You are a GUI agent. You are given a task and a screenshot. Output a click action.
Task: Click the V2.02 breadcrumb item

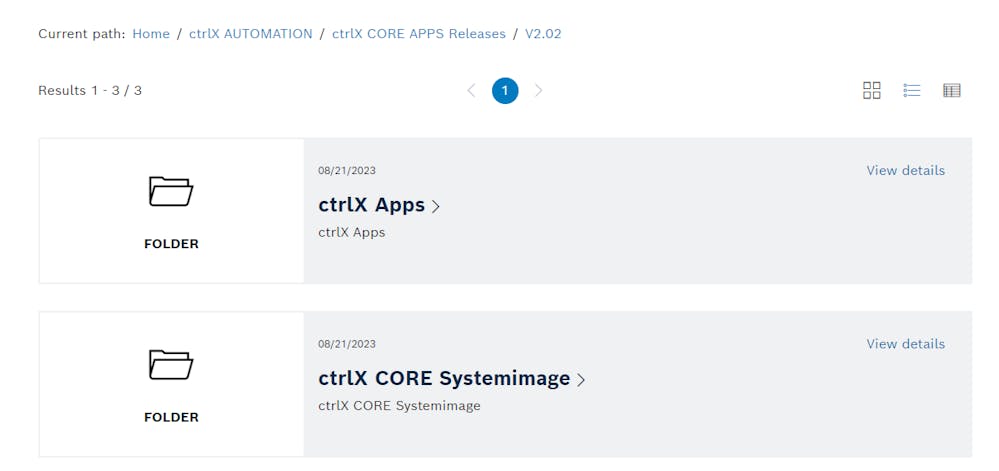[x=543, y=34]
